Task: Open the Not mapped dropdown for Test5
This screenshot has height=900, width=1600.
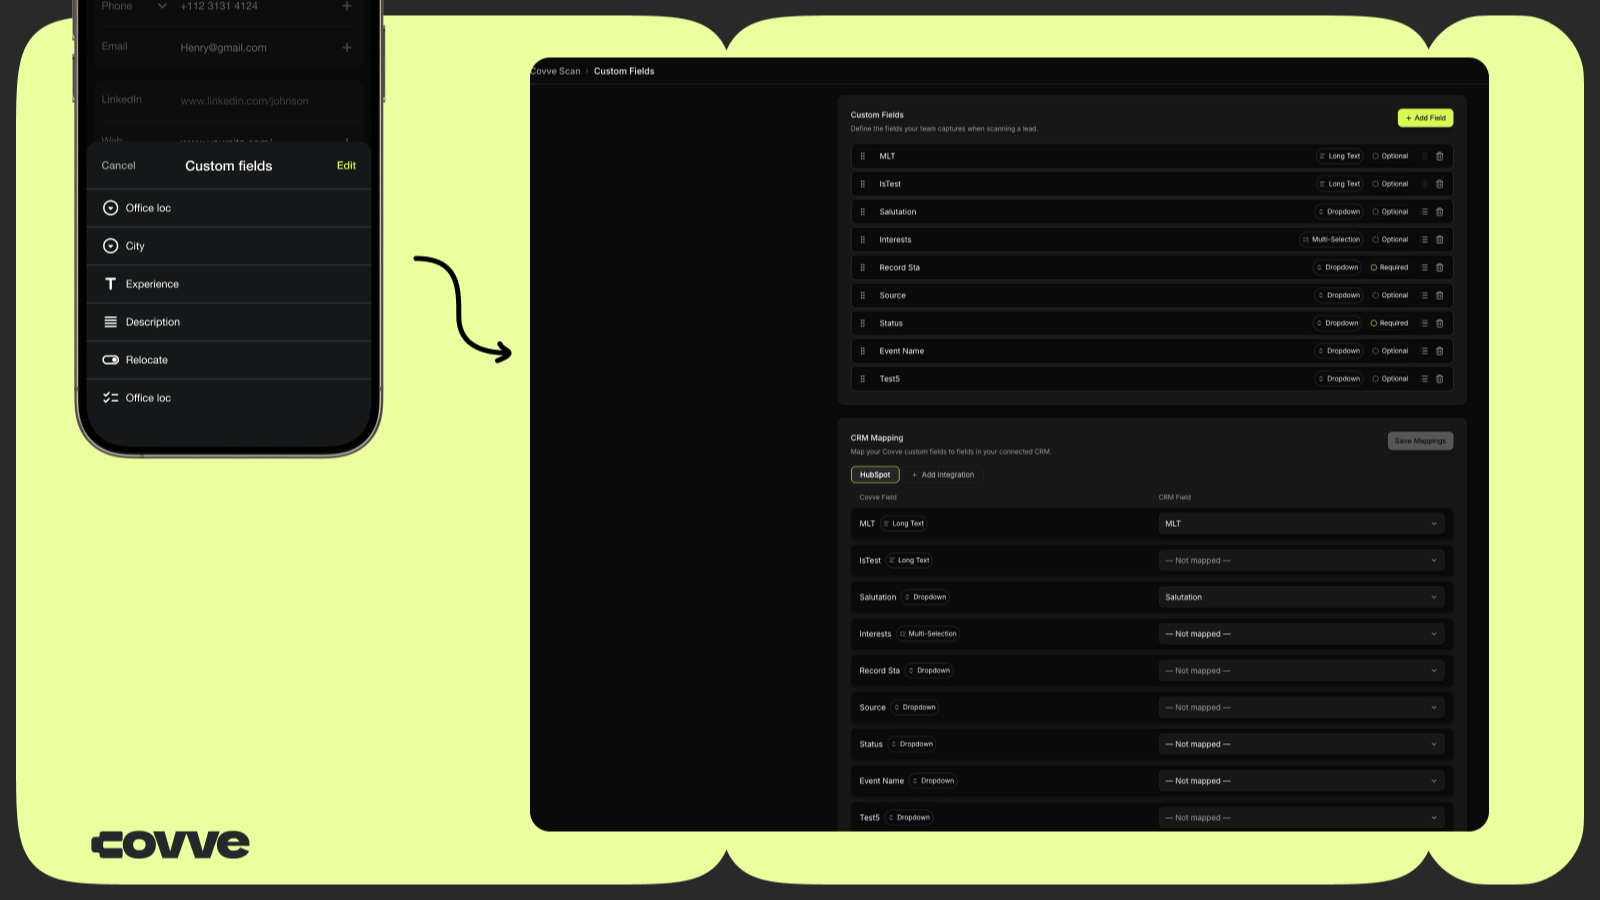Action: [x=1301, y=818]
